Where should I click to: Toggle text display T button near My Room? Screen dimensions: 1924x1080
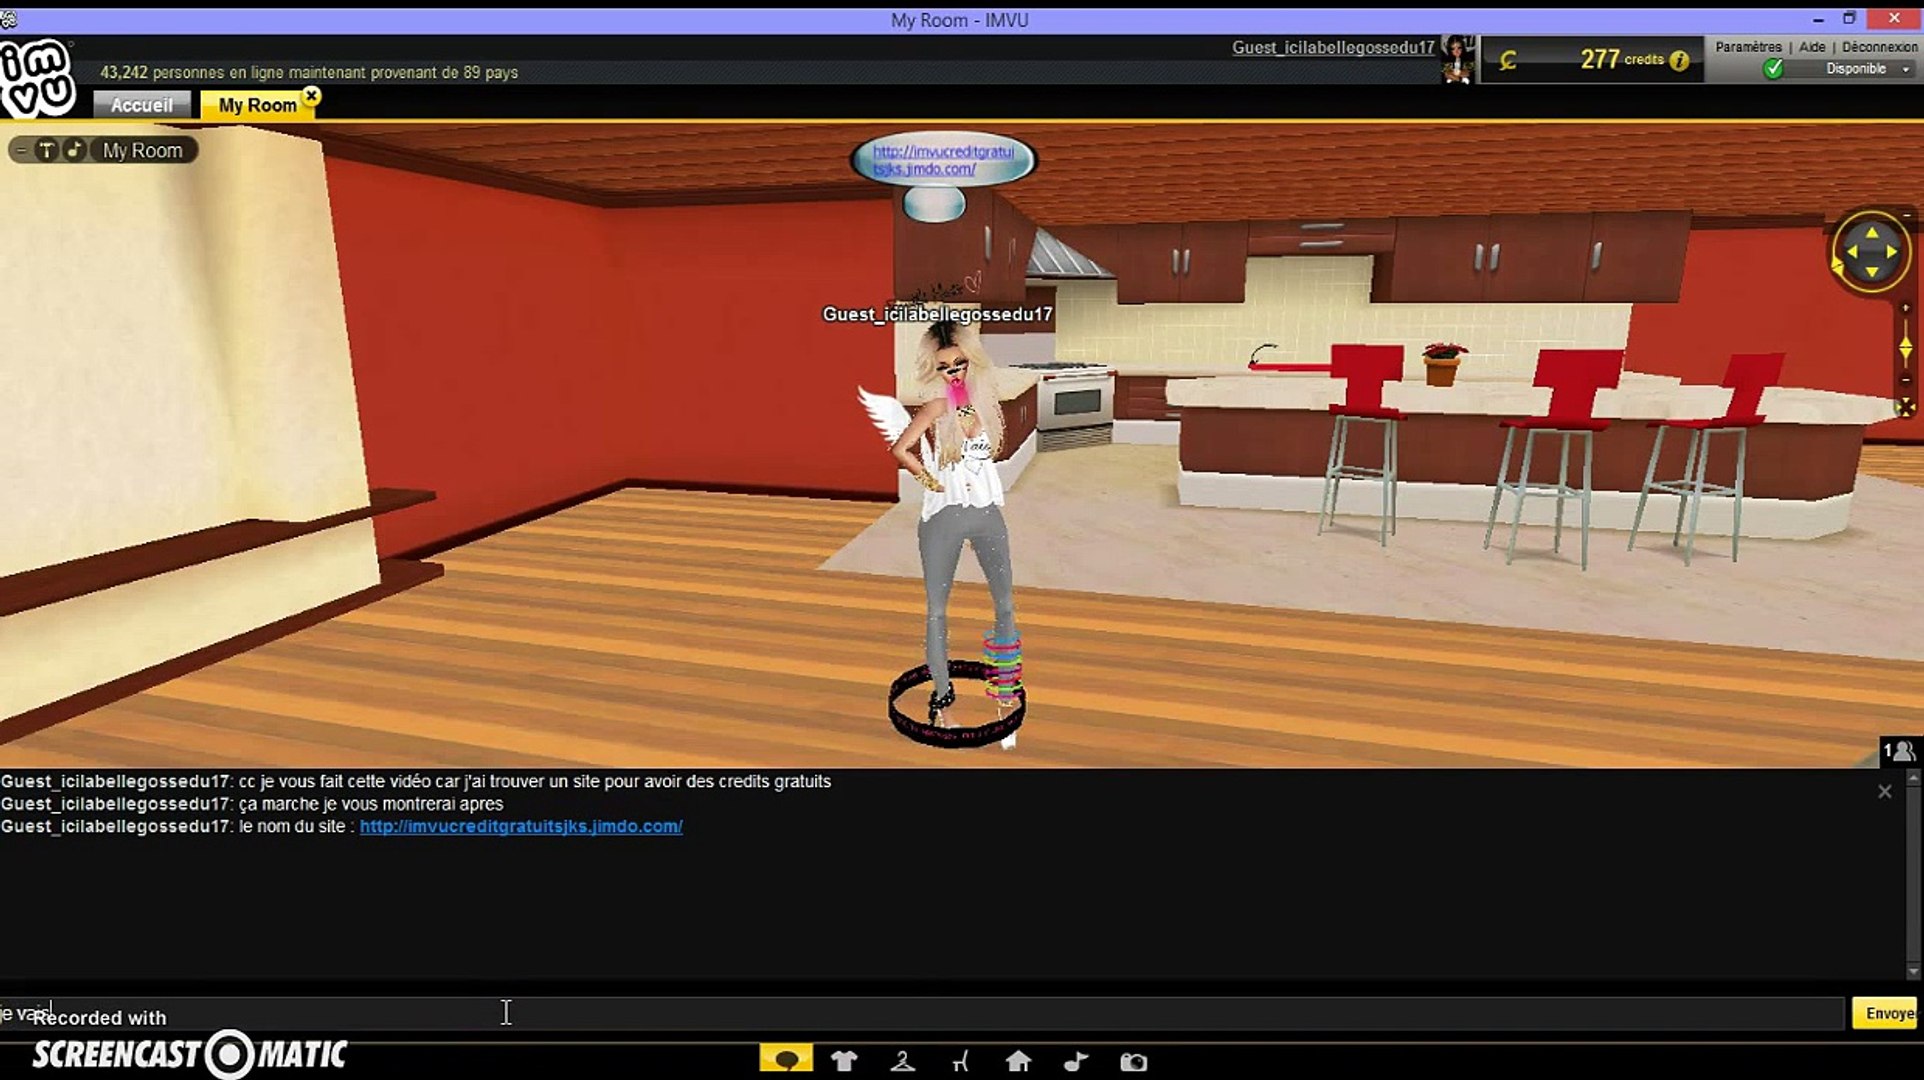pos(46,150)
